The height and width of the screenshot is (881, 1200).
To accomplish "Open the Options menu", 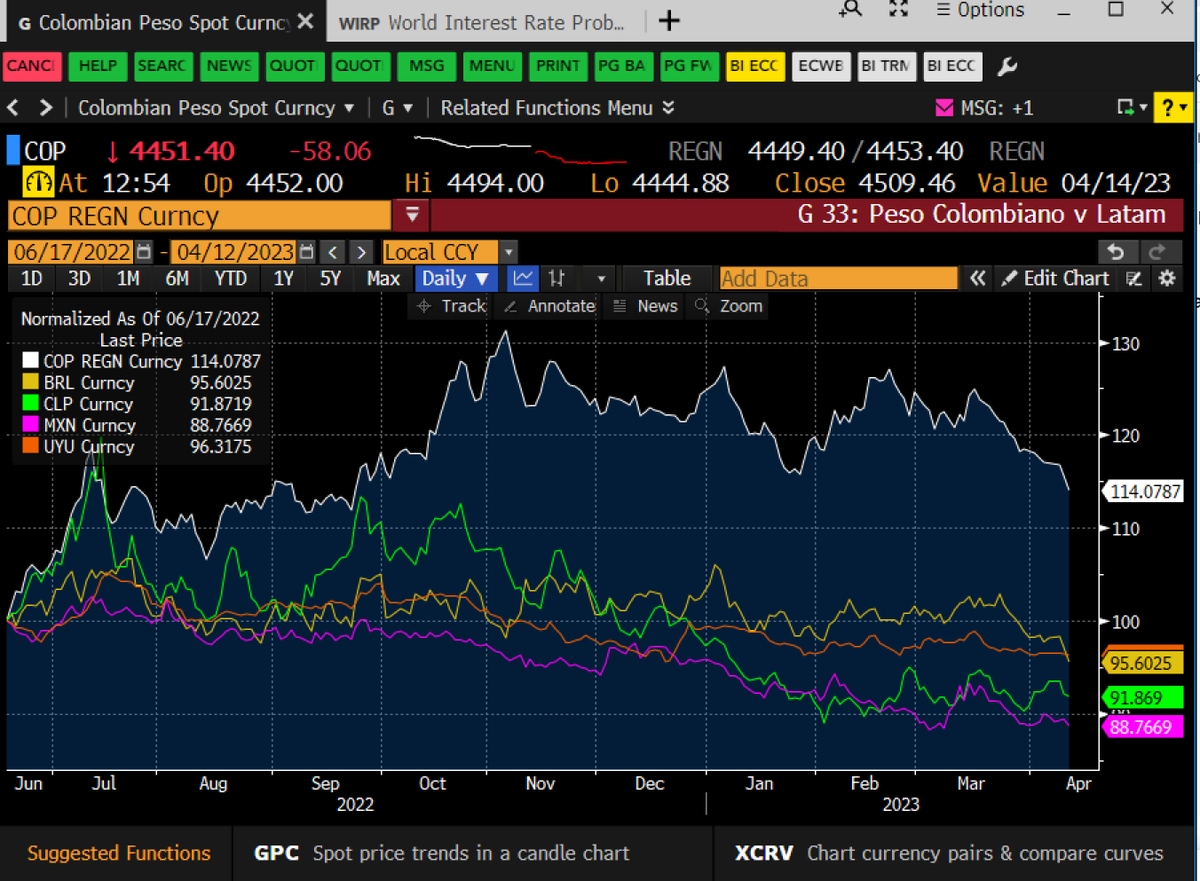I will pos(980,10).
